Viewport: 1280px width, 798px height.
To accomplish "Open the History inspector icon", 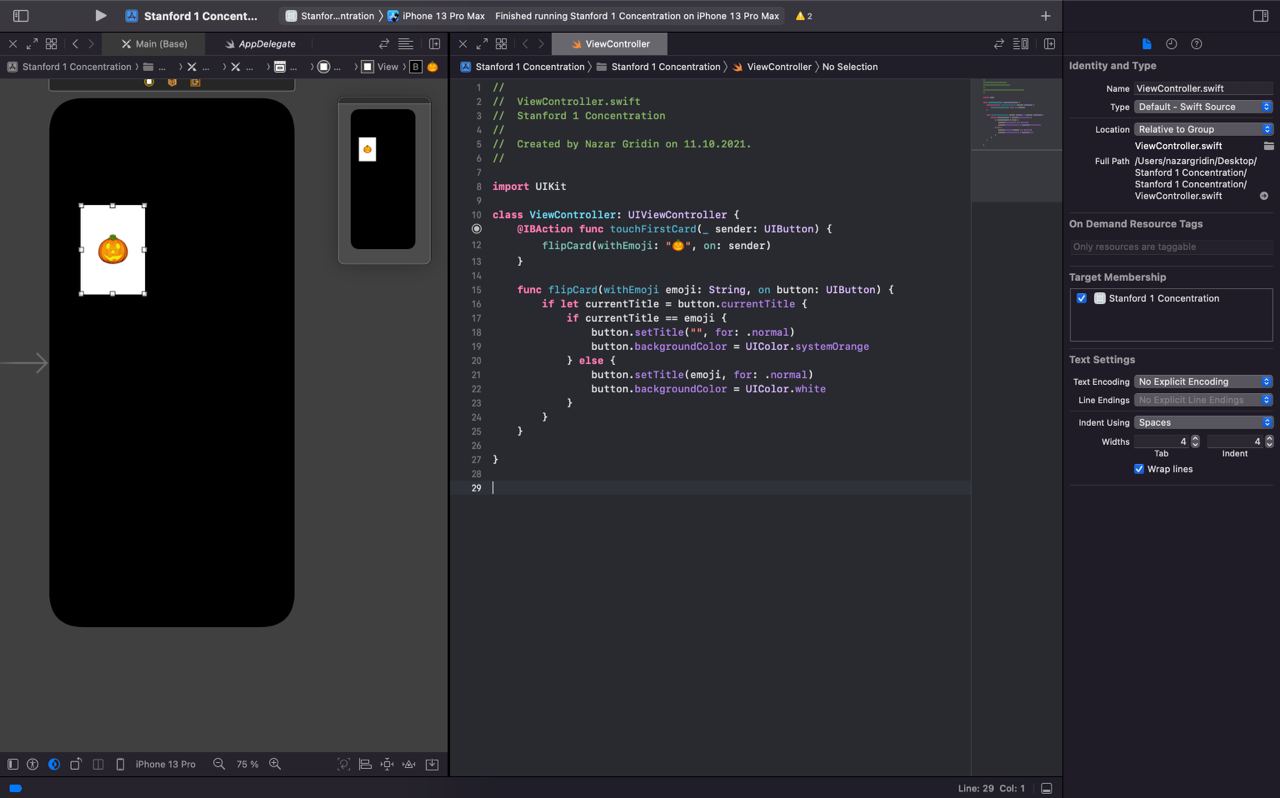I will [1171, 44].
